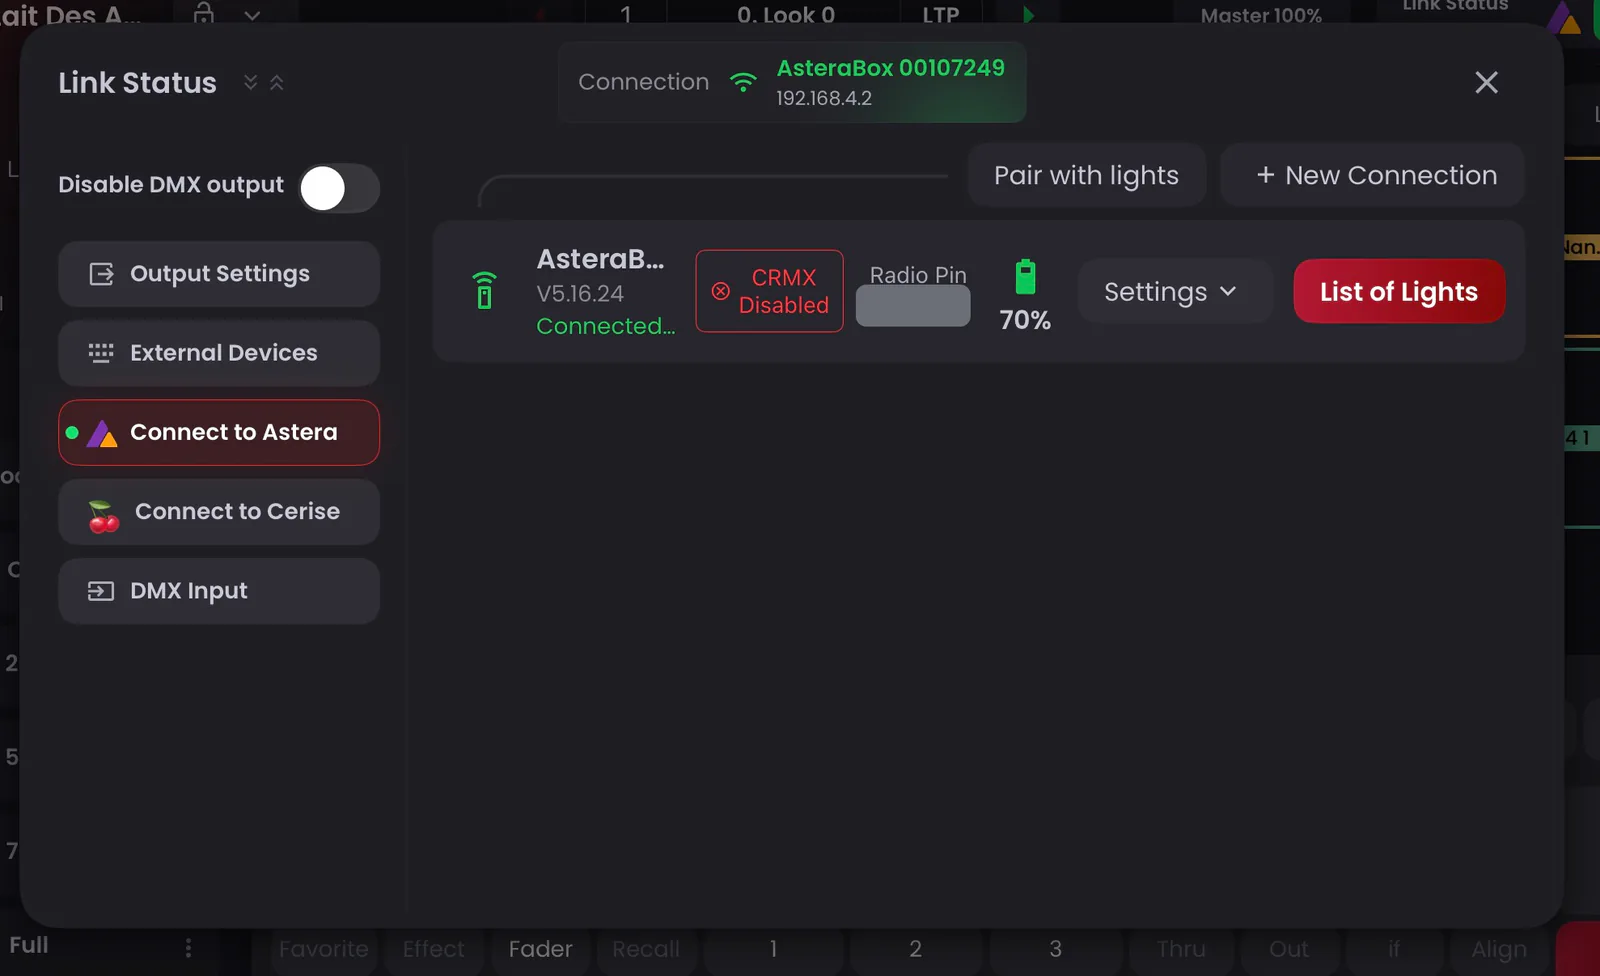Screen dimensions: 1600x976
Task: Click the IP address '192.168.4.2'
Action: tap(824, 98)
